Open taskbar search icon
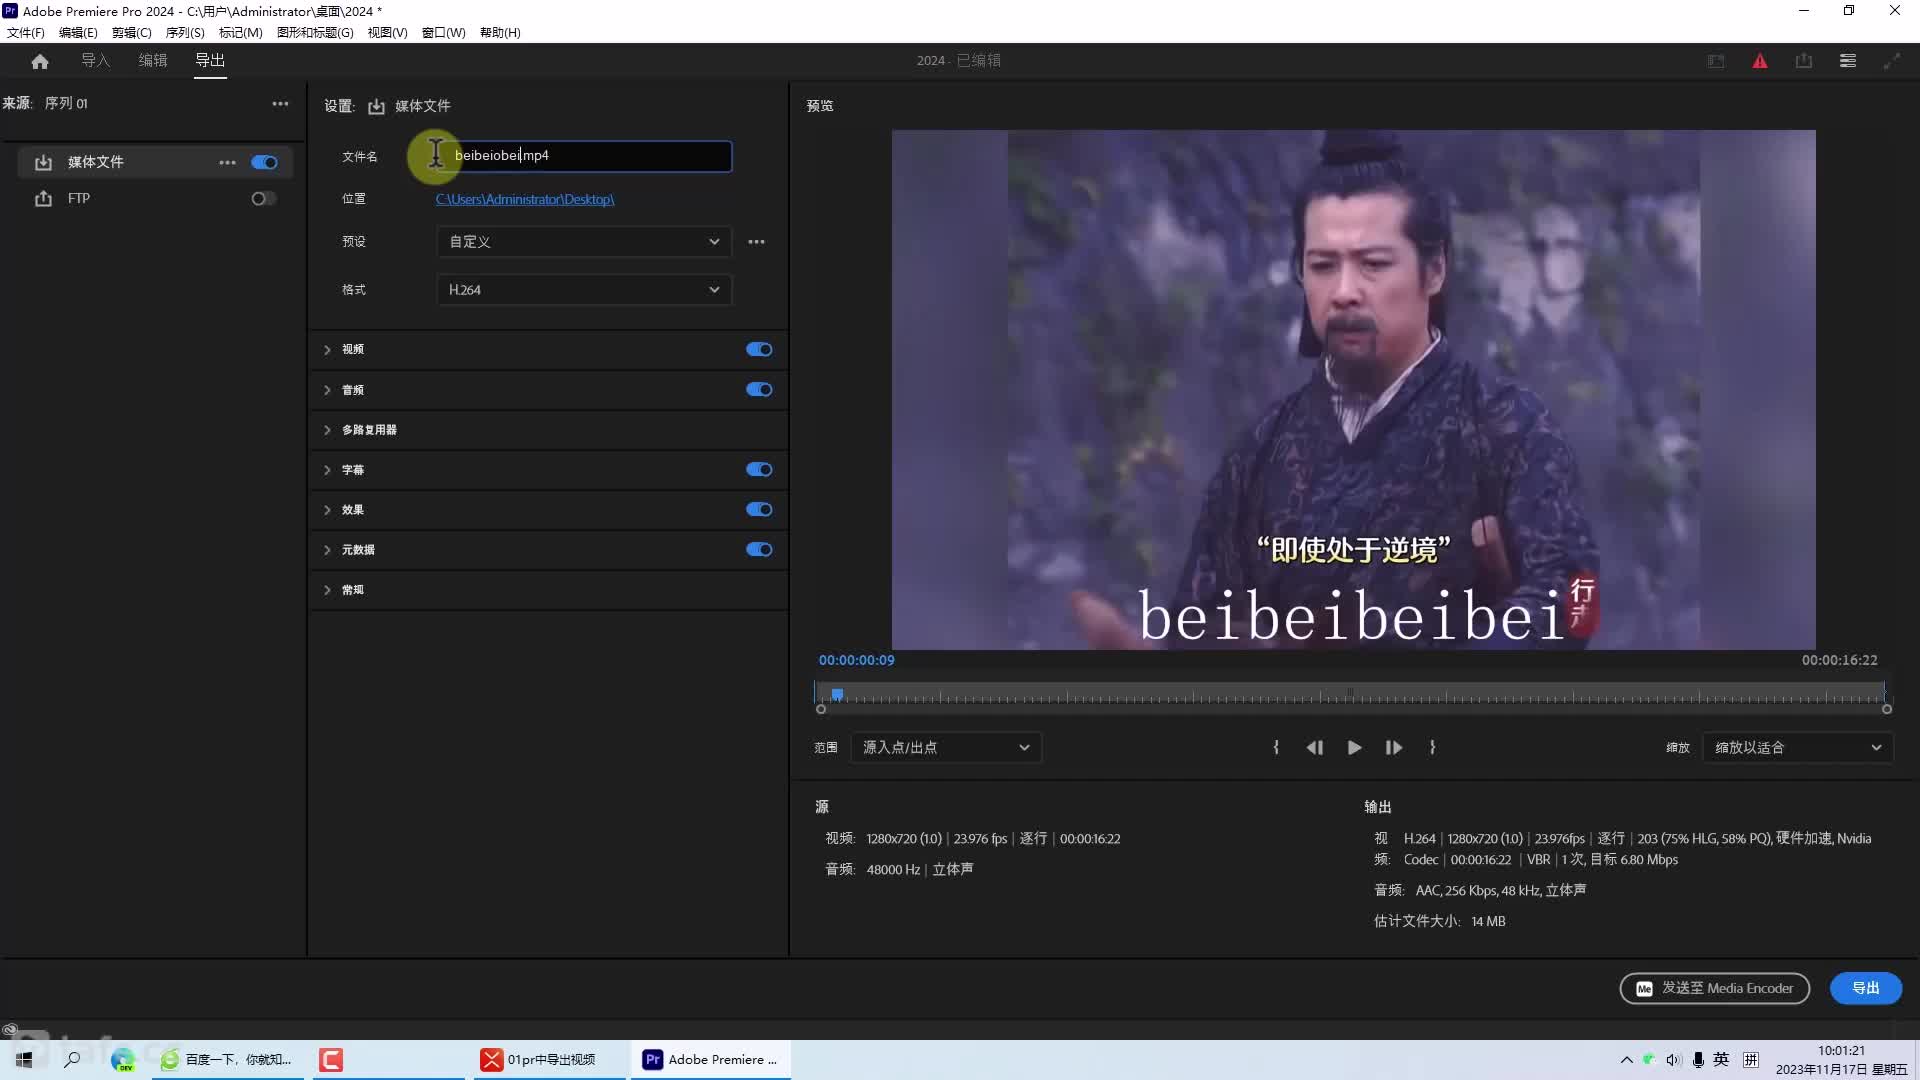Image resolution: width=1920 pixels, height=1080 pixels. tap(72, 1060)
